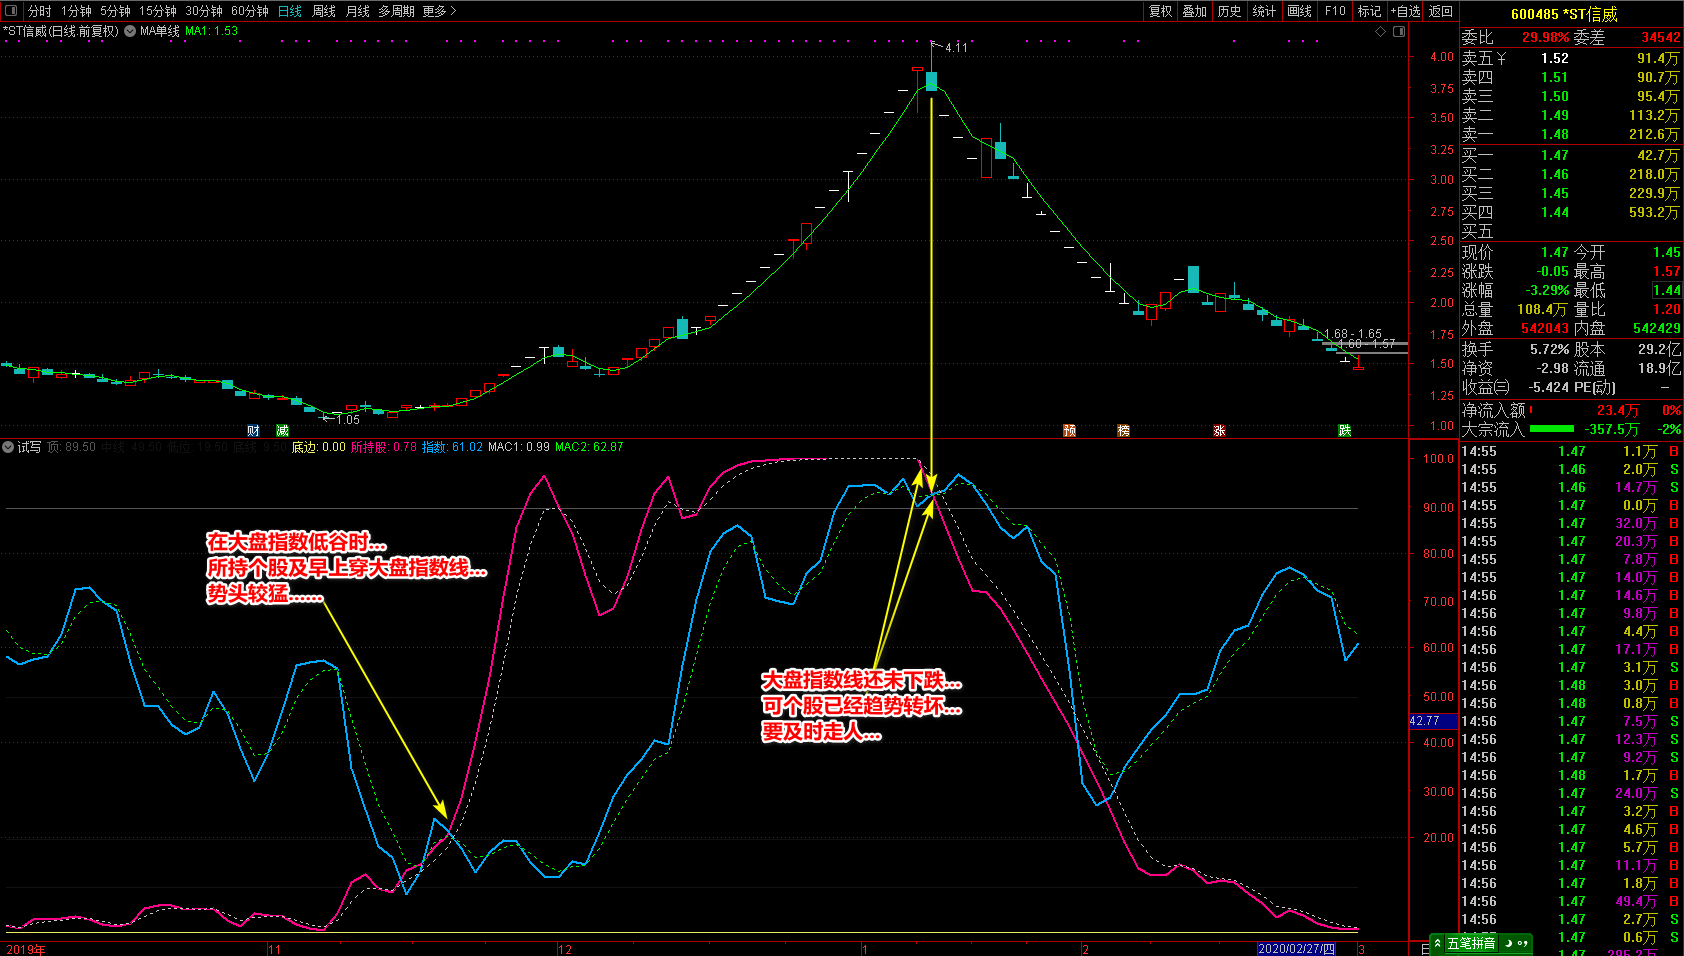
Task: Open the MA单线 indicator dropdown arrow
Action: (x=130, y=31)
